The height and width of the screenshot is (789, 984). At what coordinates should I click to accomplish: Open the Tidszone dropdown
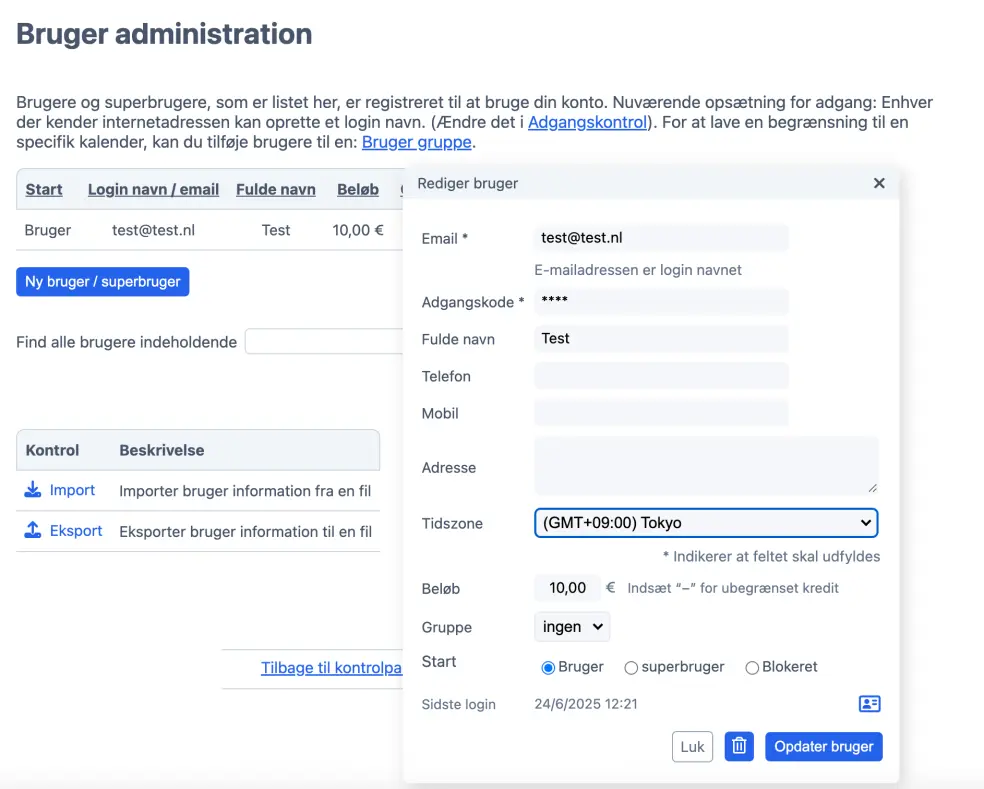[705, 523]
